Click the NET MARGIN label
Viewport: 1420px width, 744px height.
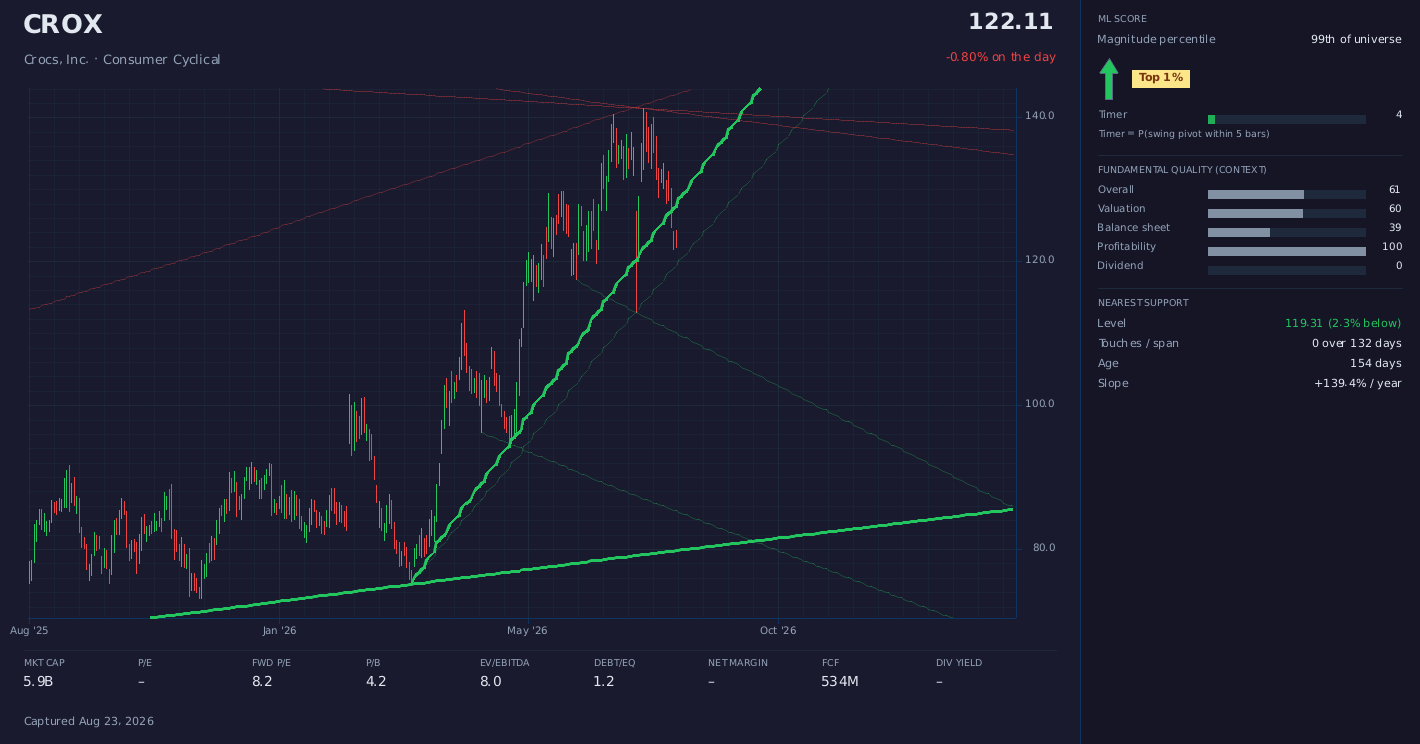tap(738, 663)
